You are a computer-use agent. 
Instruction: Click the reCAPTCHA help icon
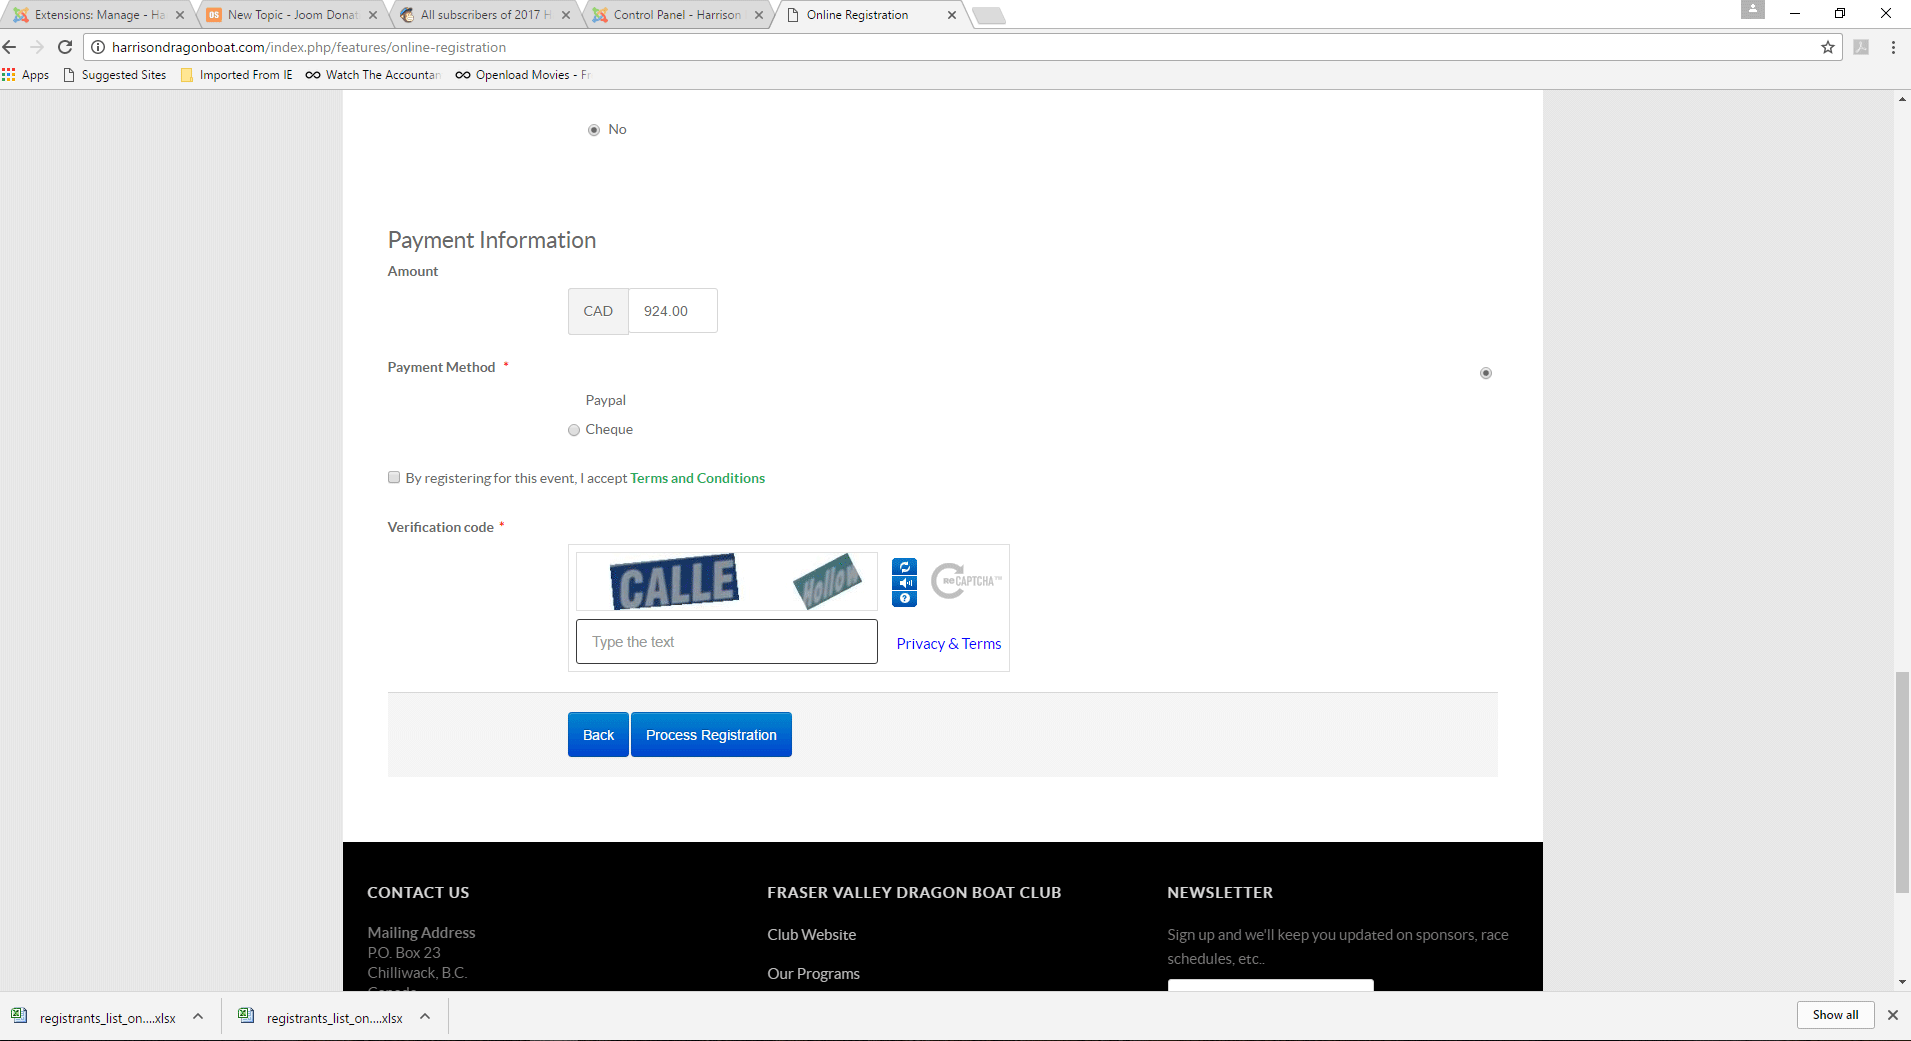pyautogui.click(x=904, y=599)
